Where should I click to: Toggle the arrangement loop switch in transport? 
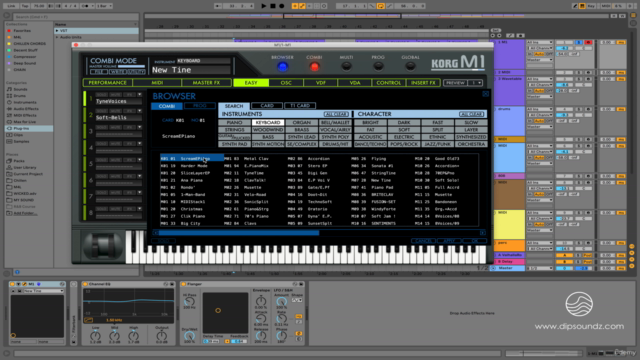(380, 6)
